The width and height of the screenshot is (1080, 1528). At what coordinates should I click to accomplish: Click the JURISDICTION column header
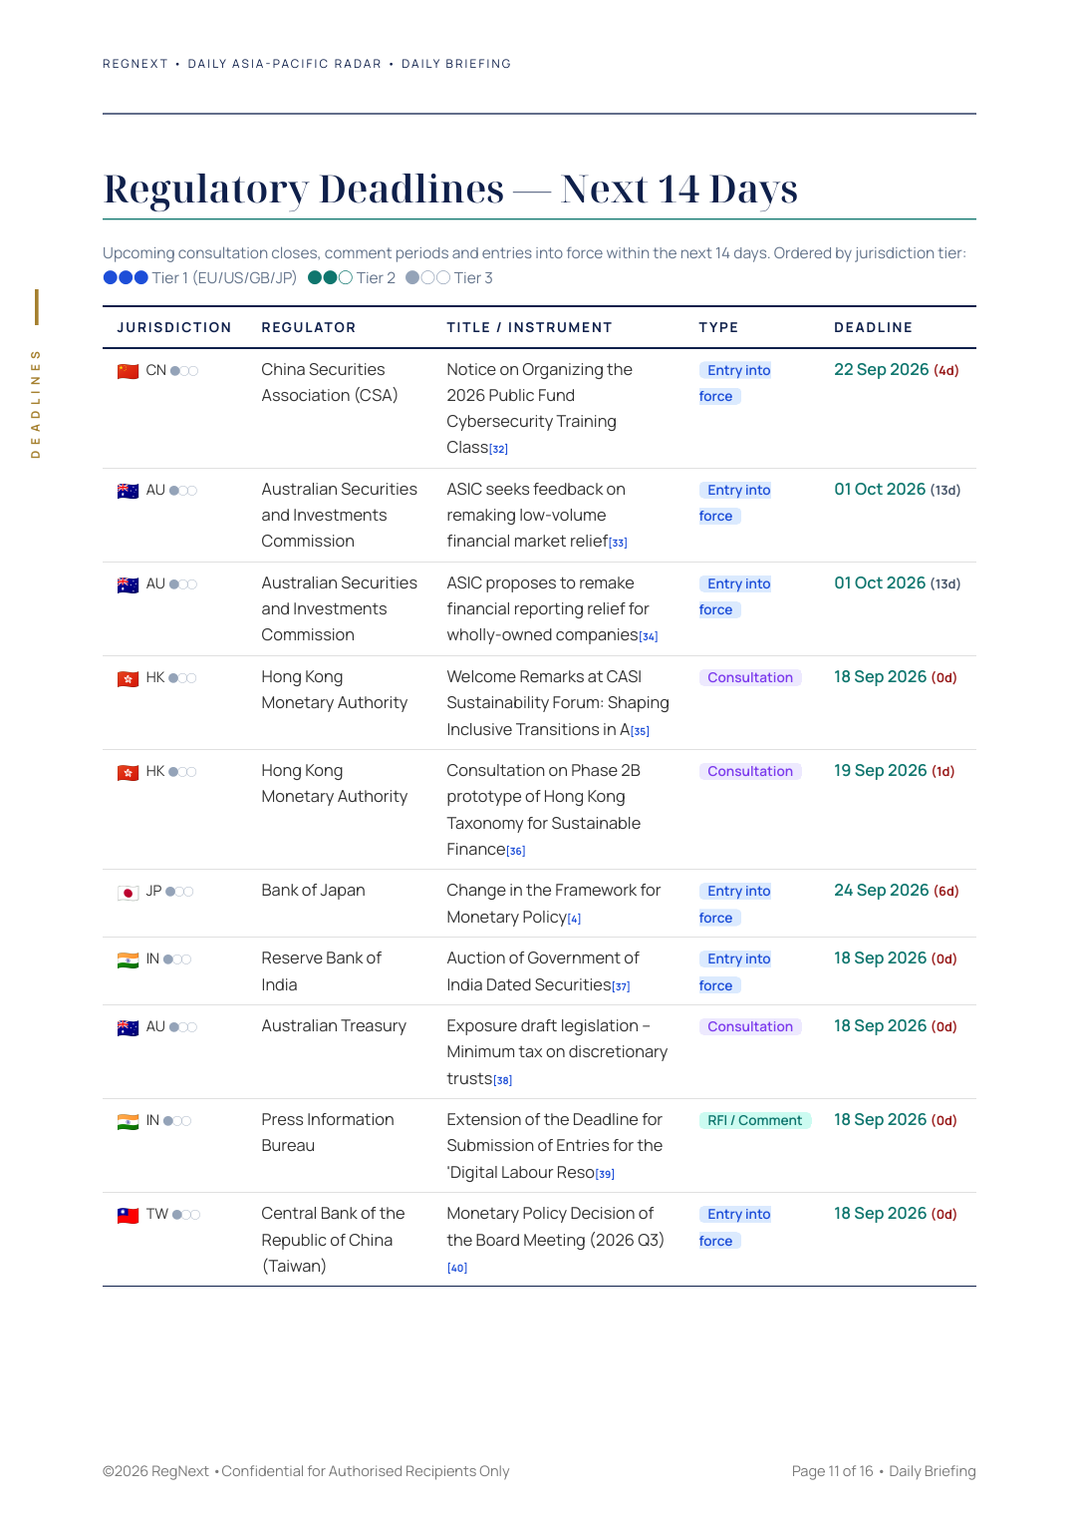pyautogui.click(x=174, y=328)
